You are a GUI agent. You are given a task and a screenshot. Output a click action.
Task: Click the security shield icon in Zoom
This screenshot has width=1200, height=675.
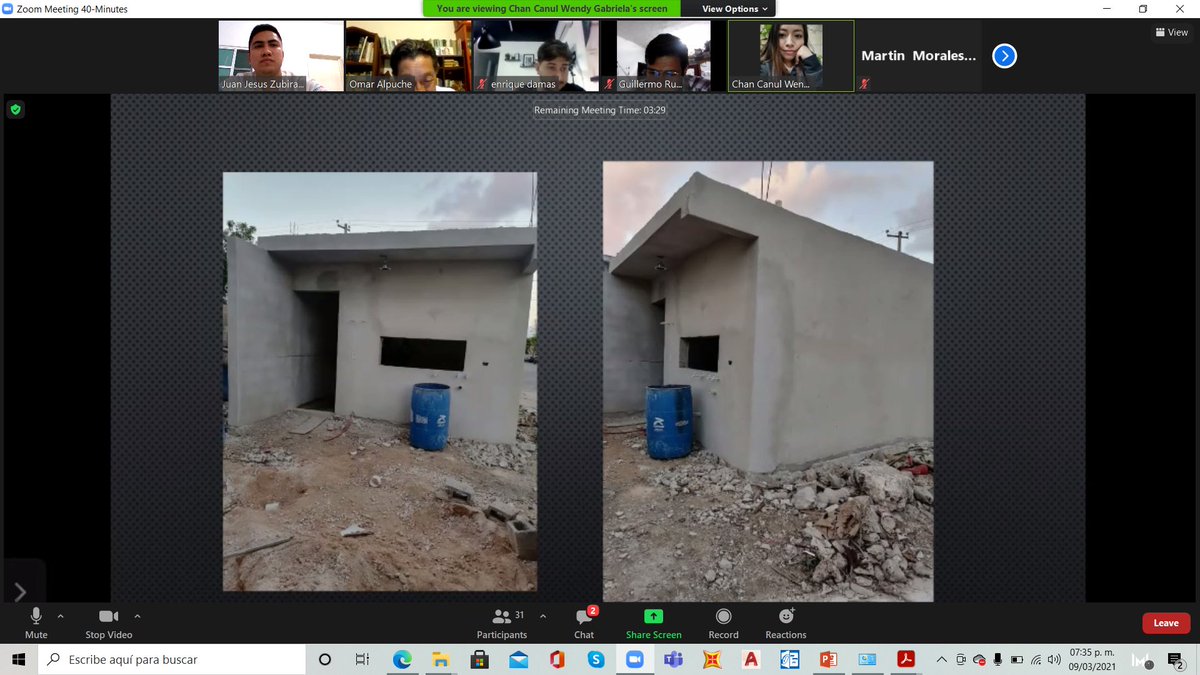tap(15, 110)
